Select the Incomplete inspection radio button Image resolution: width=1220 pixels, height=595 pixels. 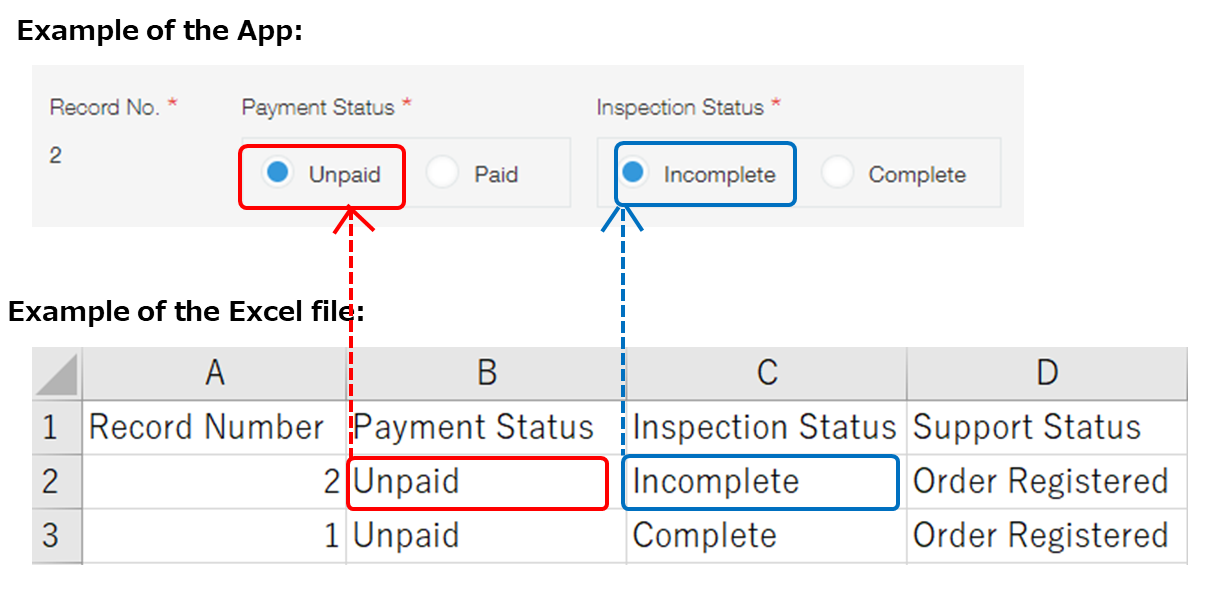(x=633, y=173)
